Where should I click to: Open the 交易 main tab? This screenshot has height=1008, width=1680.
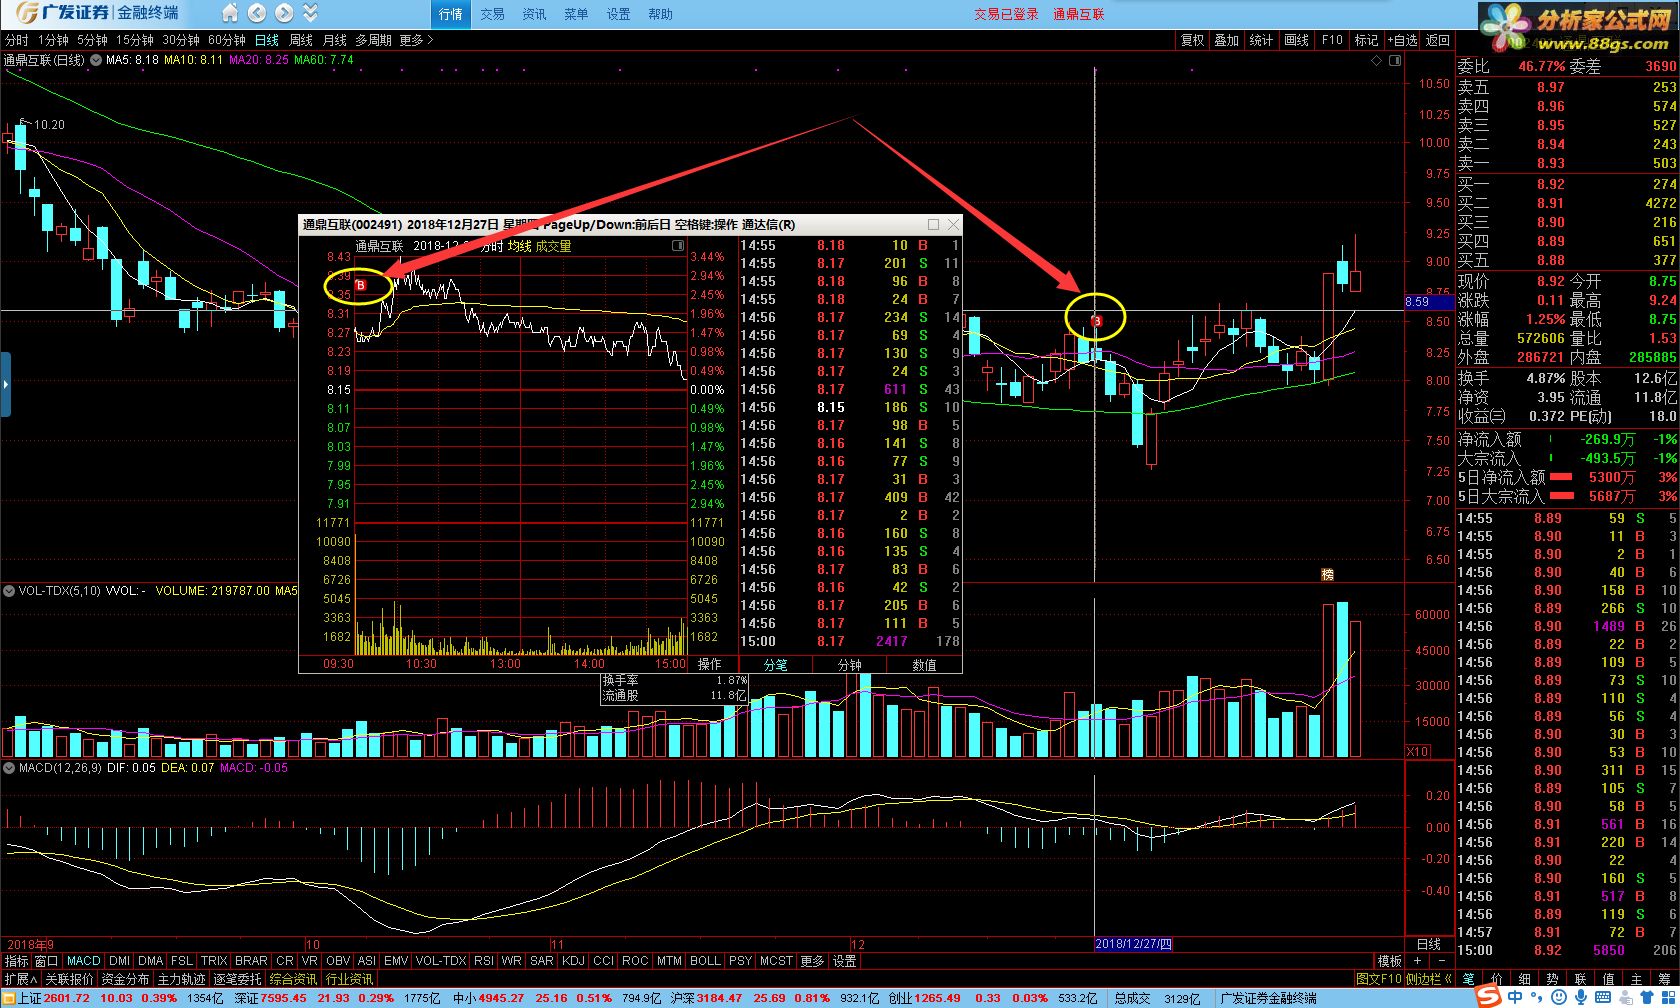[x=492, y=14]
